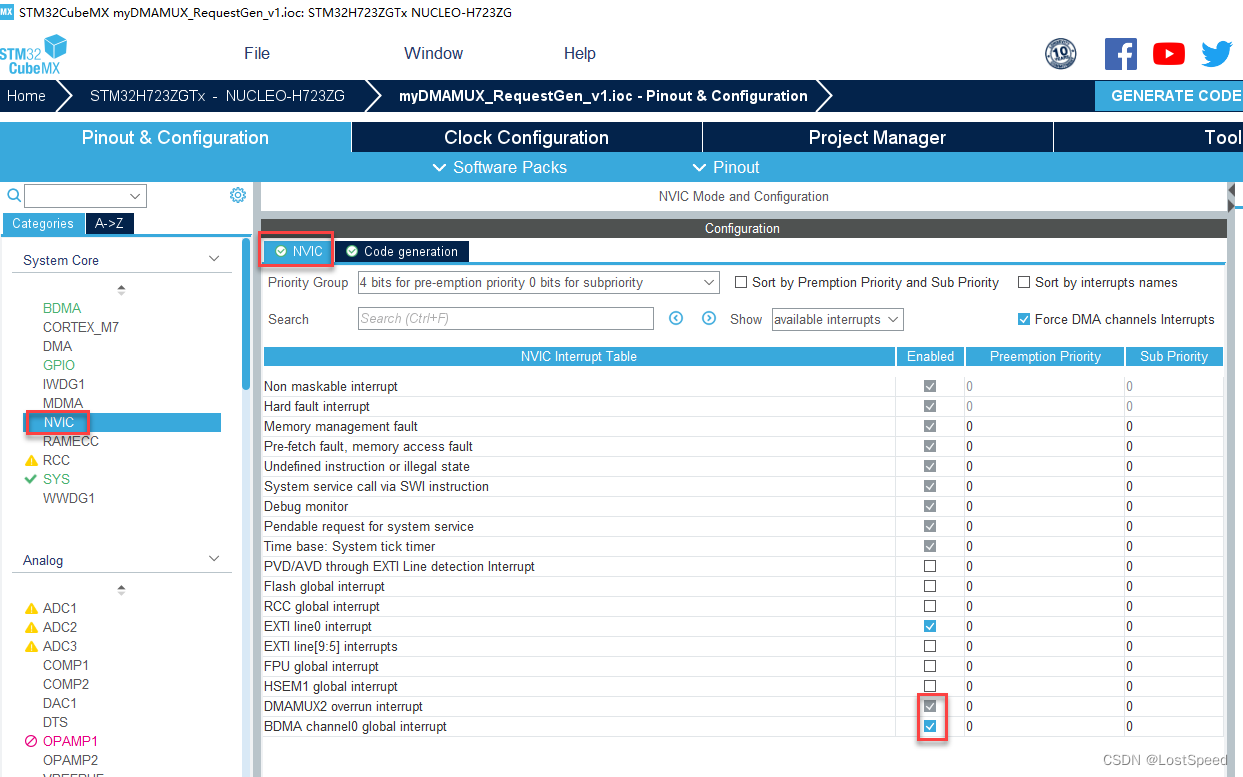Screen dimensions: 1243x777
Task: Click the STM32CubeMX logo
Action: pos(34,54)
